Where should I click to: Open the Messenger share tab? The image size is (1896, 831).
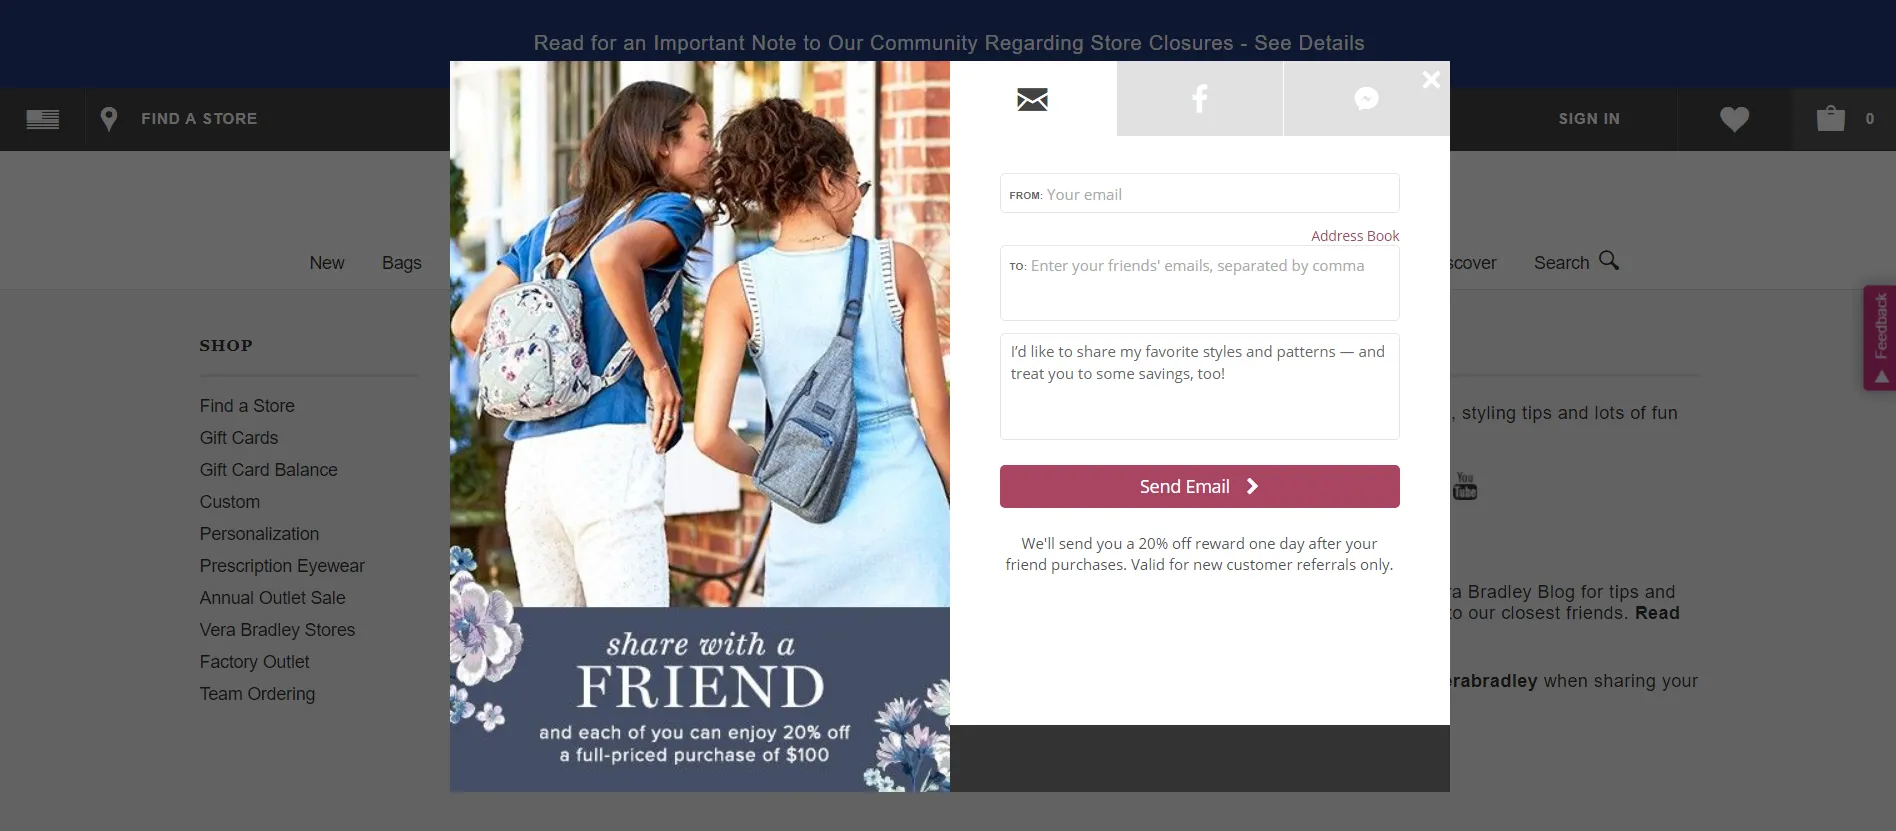1366,99
